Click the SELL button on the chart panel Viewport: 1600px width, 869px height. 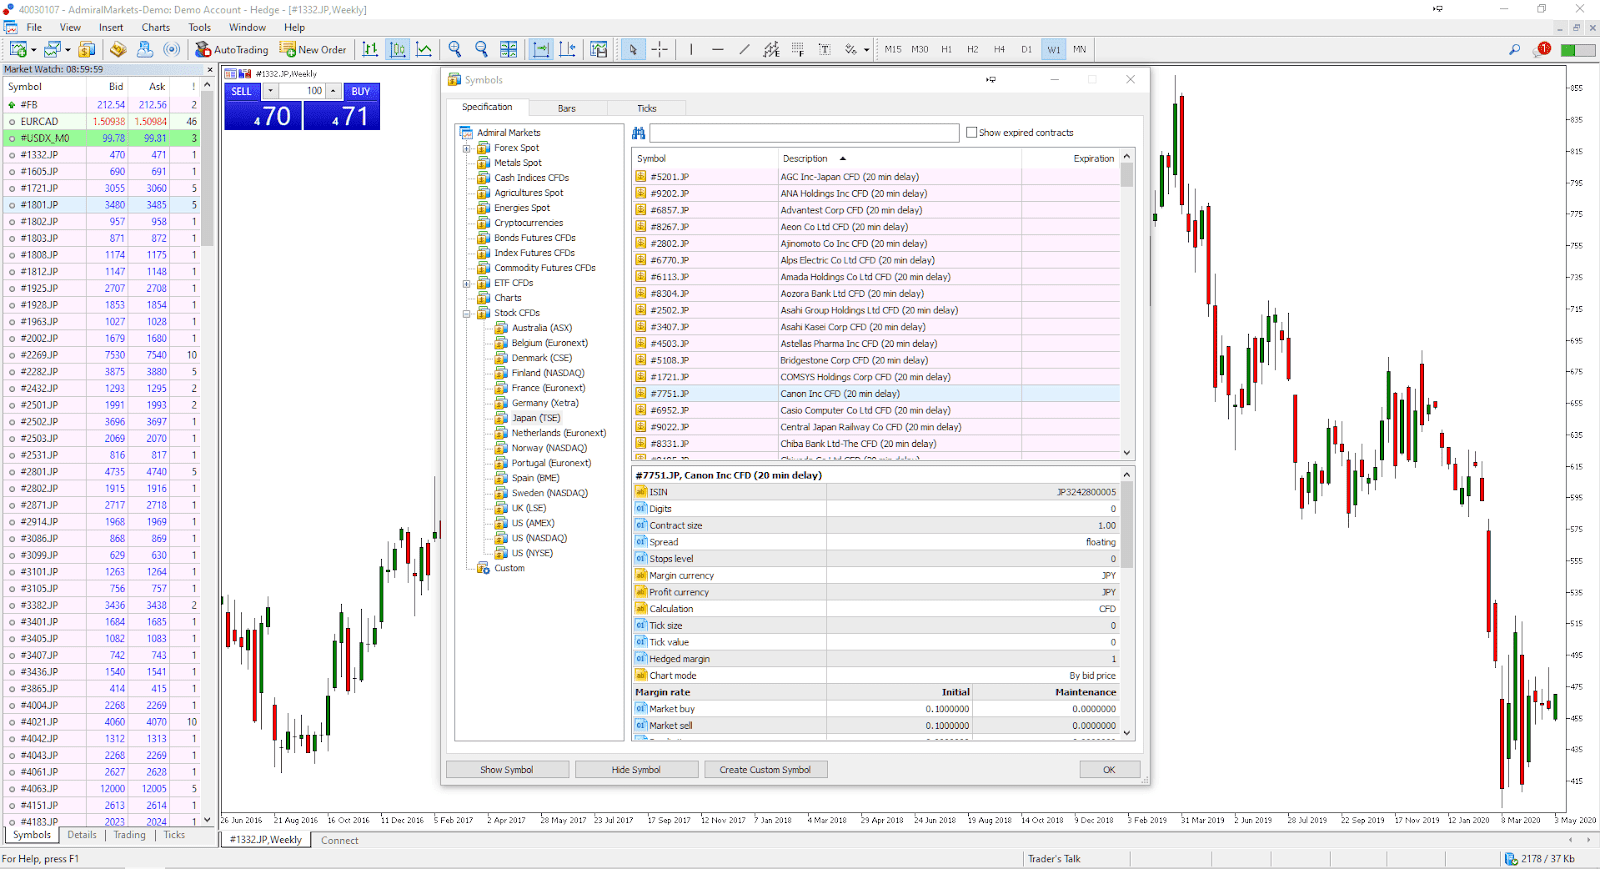(242, 91)
